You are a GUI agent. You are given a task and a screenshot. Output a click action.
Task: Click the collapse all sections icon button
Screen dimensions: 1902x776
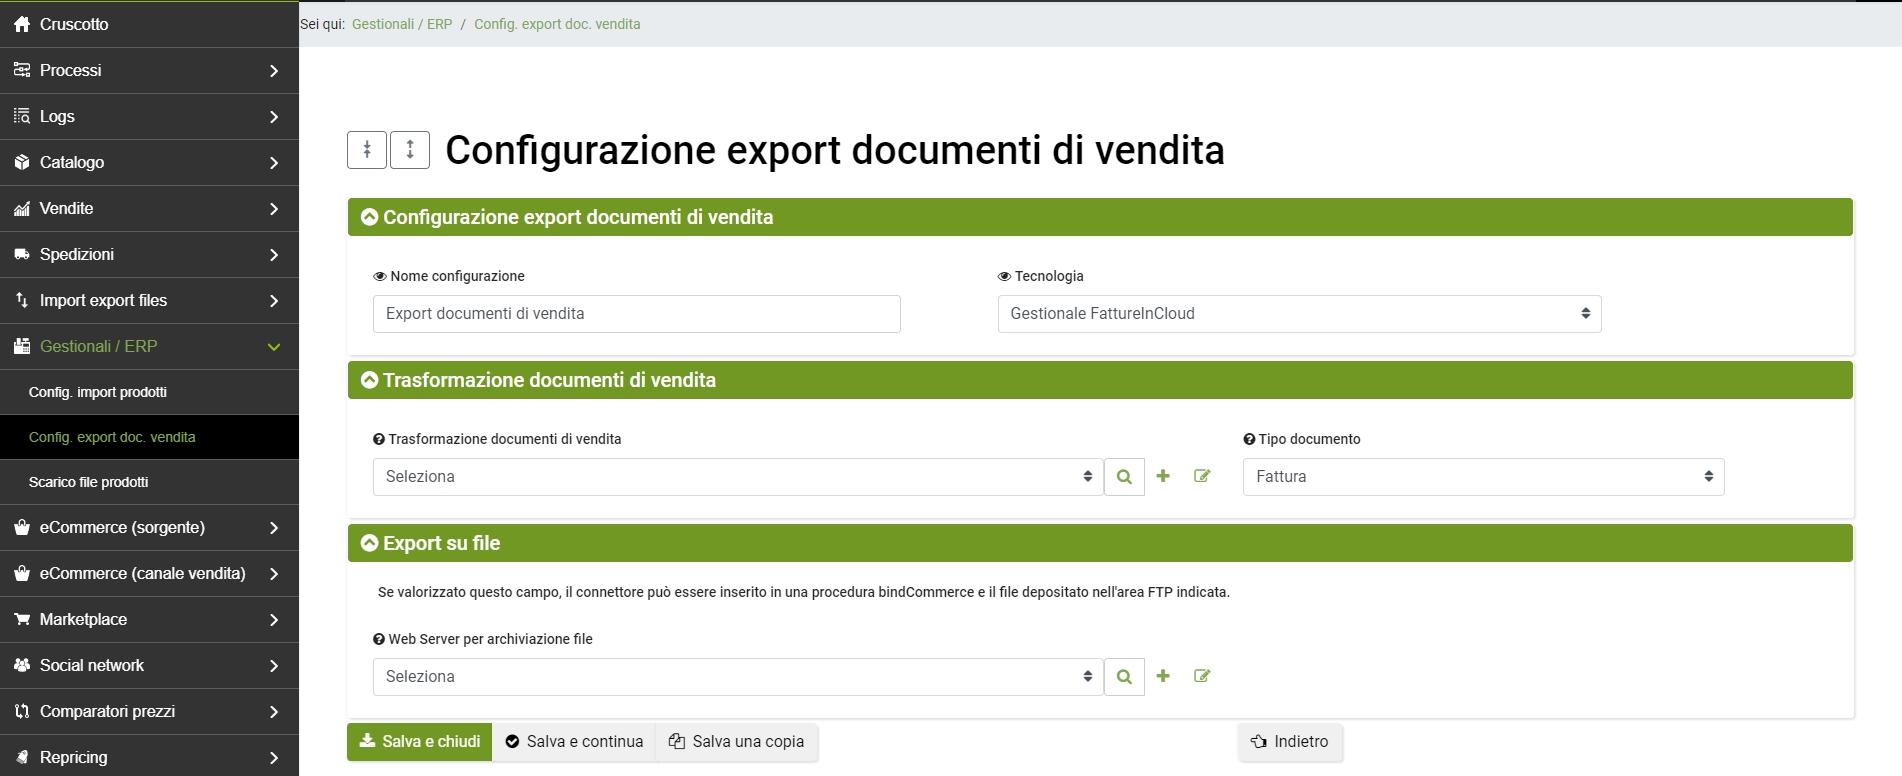pyautogui.click(x=367, y=150)
